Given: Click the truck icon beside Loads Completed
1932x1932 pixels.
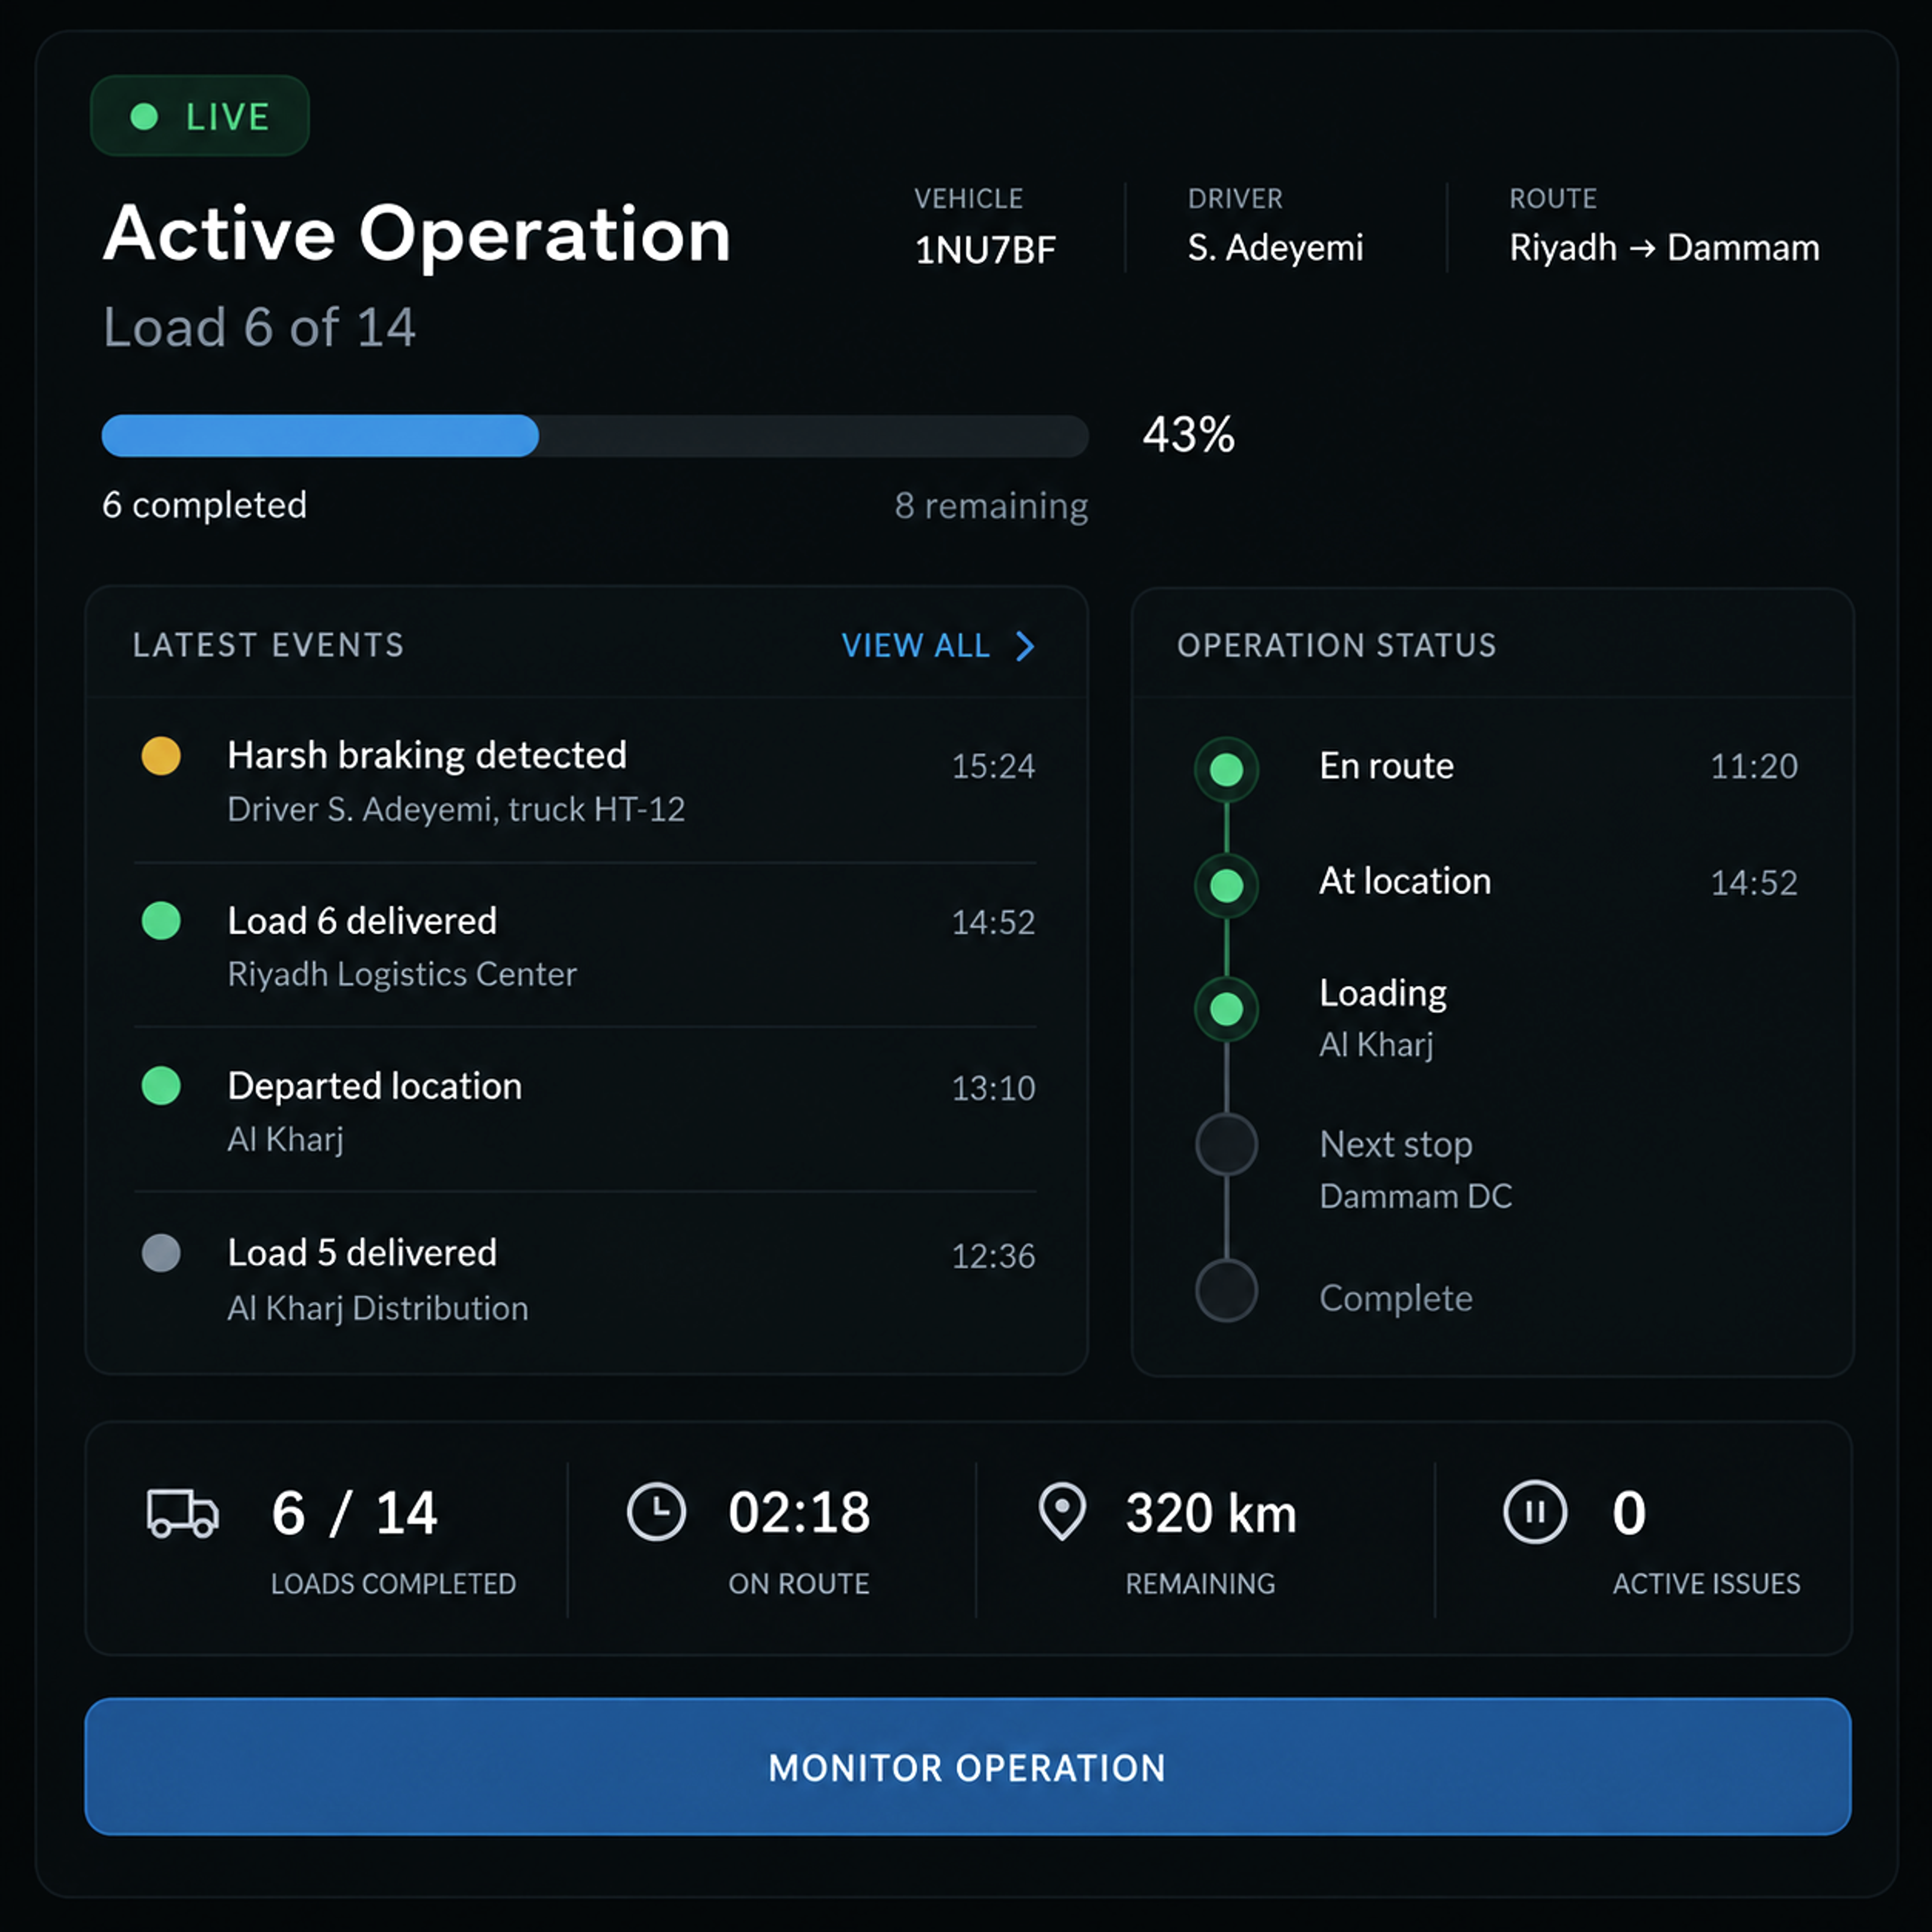Looking at the screenshot, I should (182, 1513).
